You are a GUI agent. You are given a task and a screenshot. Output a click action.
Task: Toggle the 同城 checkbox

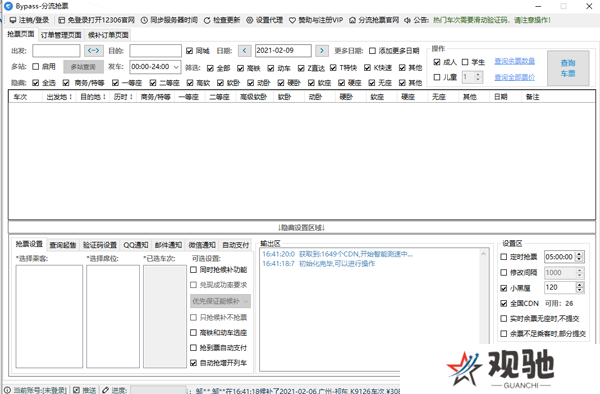coord(189,50)
